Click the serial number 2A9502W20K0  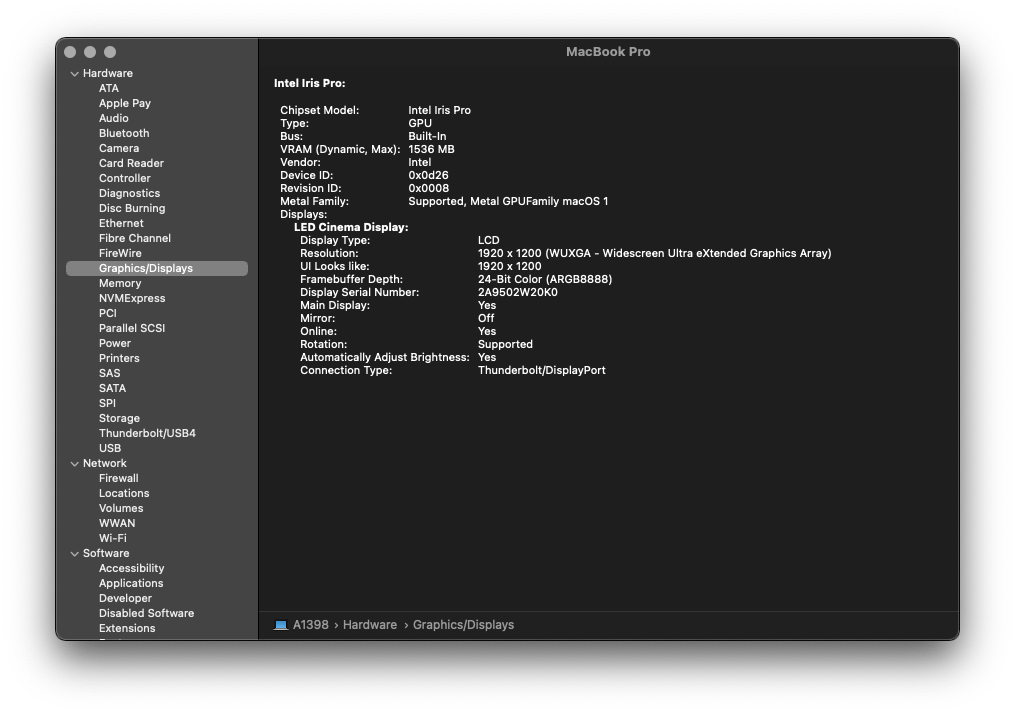pyautogui.click(x=517, y=292)
